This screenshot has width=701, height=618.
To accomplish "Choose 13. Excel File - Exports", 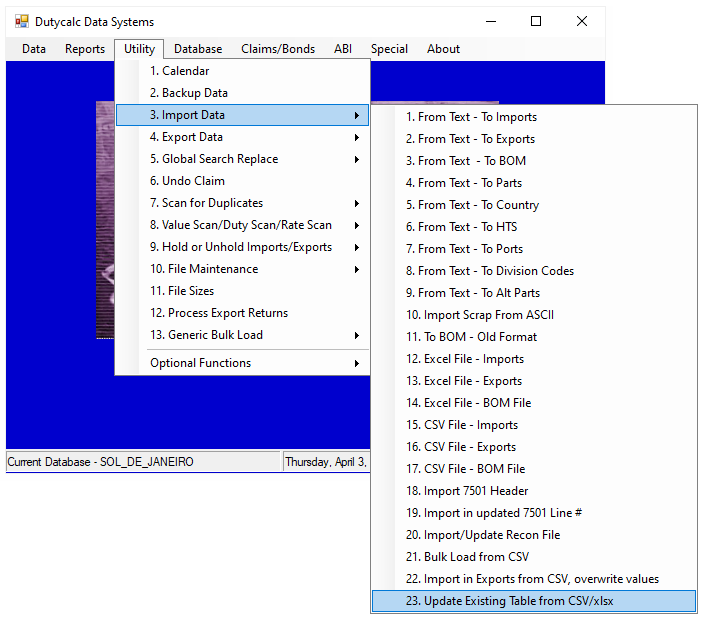I will (534, 381).
